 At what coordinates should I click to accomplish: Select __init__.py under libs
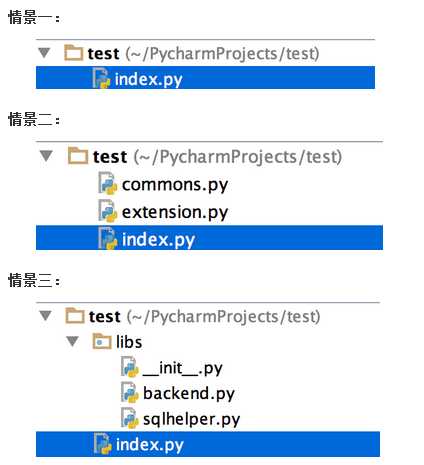183,368
